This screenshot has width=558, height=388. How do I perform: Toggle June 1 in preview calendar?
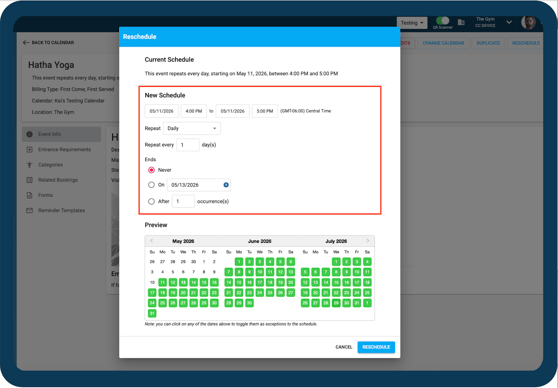coord(239,262)
